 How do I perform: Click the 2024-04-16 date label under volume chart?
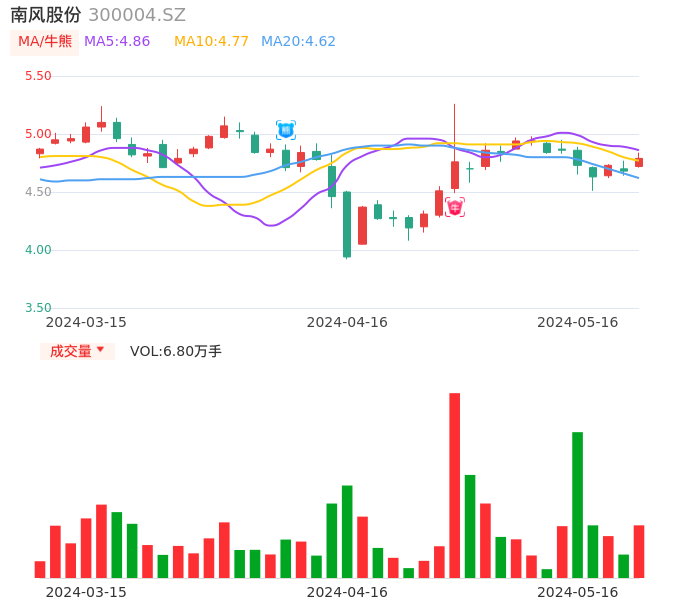[x=347, y=592]
